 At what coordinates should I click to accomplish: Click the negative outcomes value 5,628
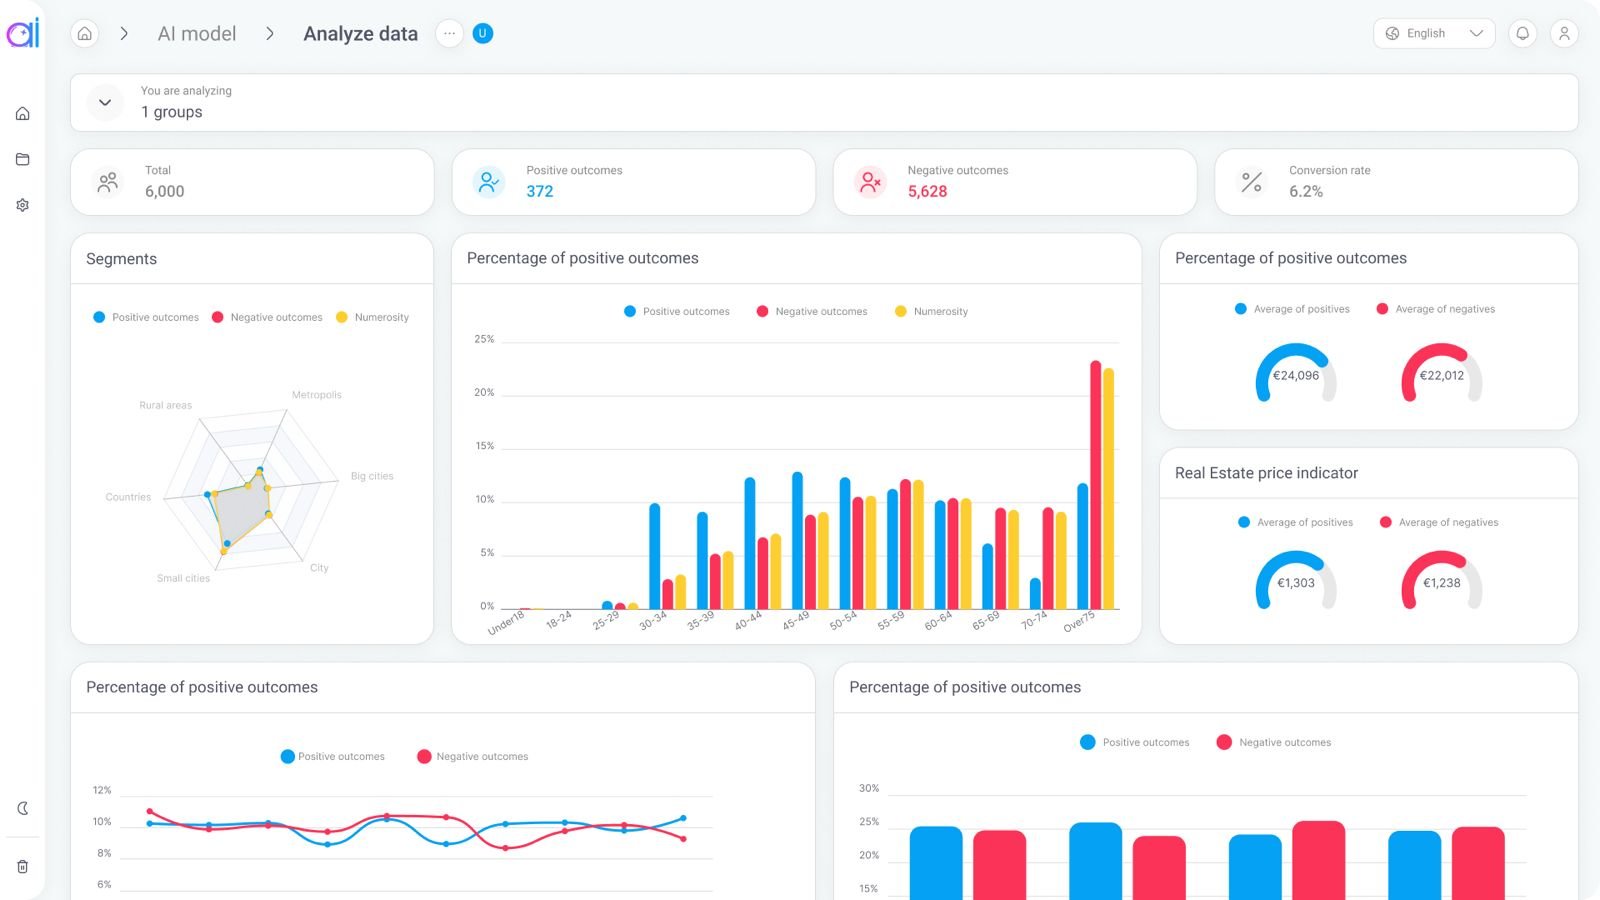coord(928,191)
